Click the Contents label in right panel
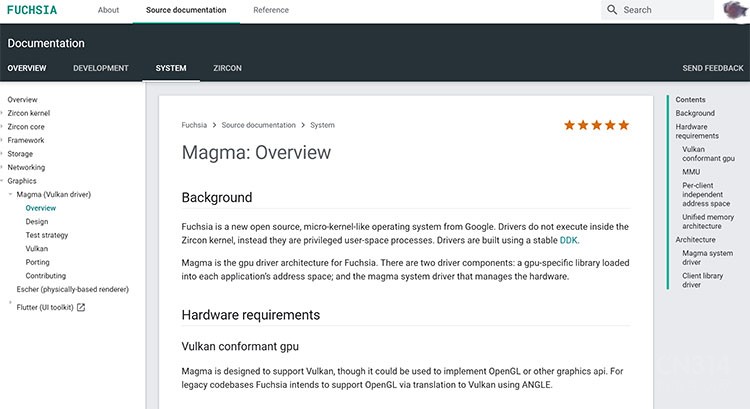Screen dimensions: 750x409 pyautogui.click(x=690, y=99)
